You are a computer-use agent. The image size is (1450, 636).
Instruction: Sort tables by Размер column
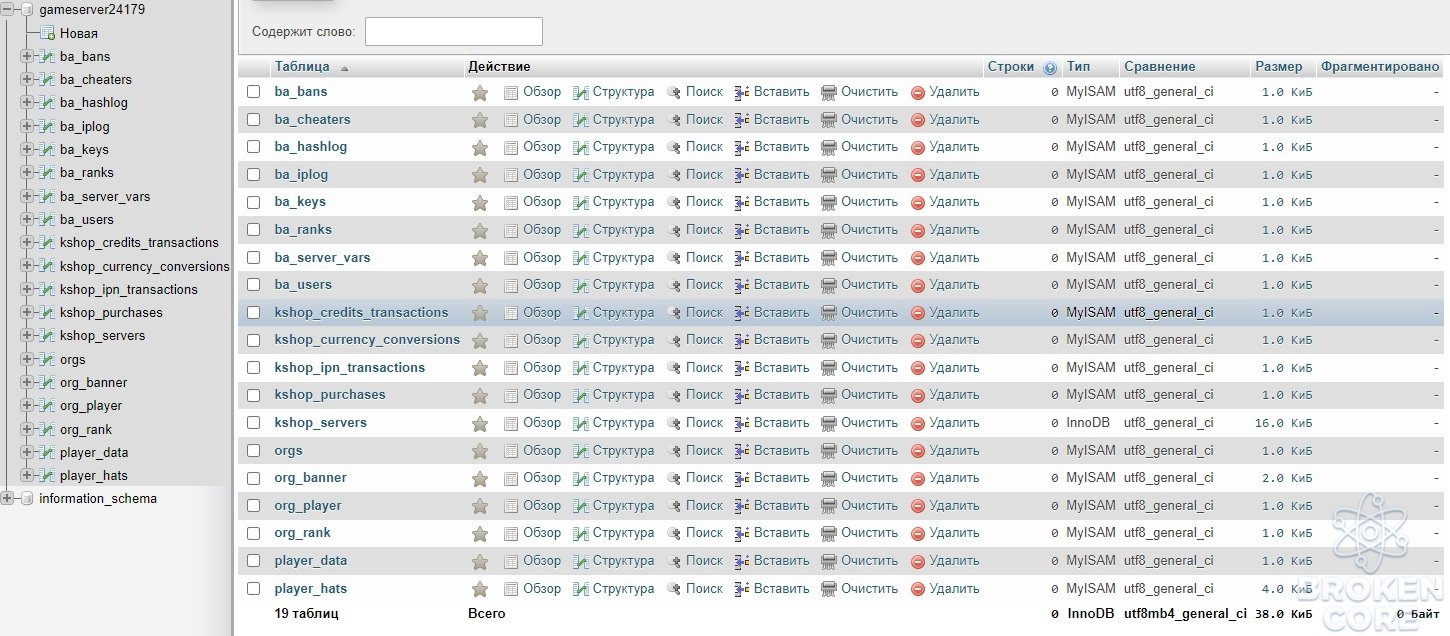point(1279,67)
